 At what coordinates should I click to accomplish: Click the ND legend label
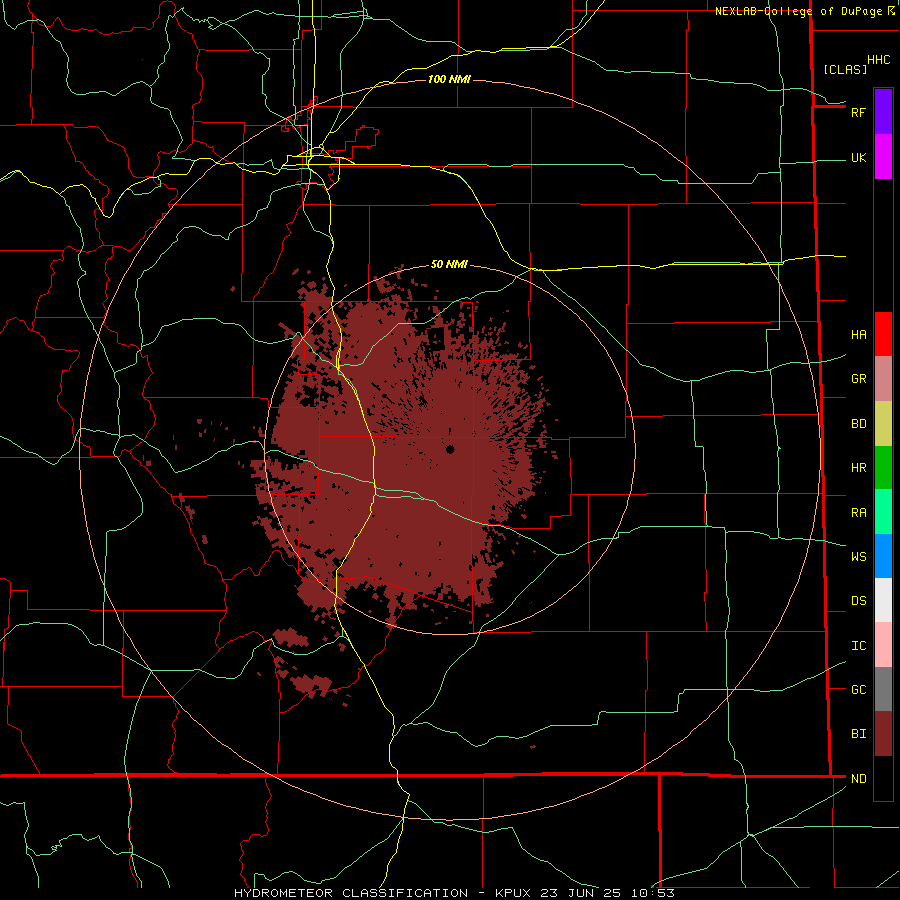[858, 779]
